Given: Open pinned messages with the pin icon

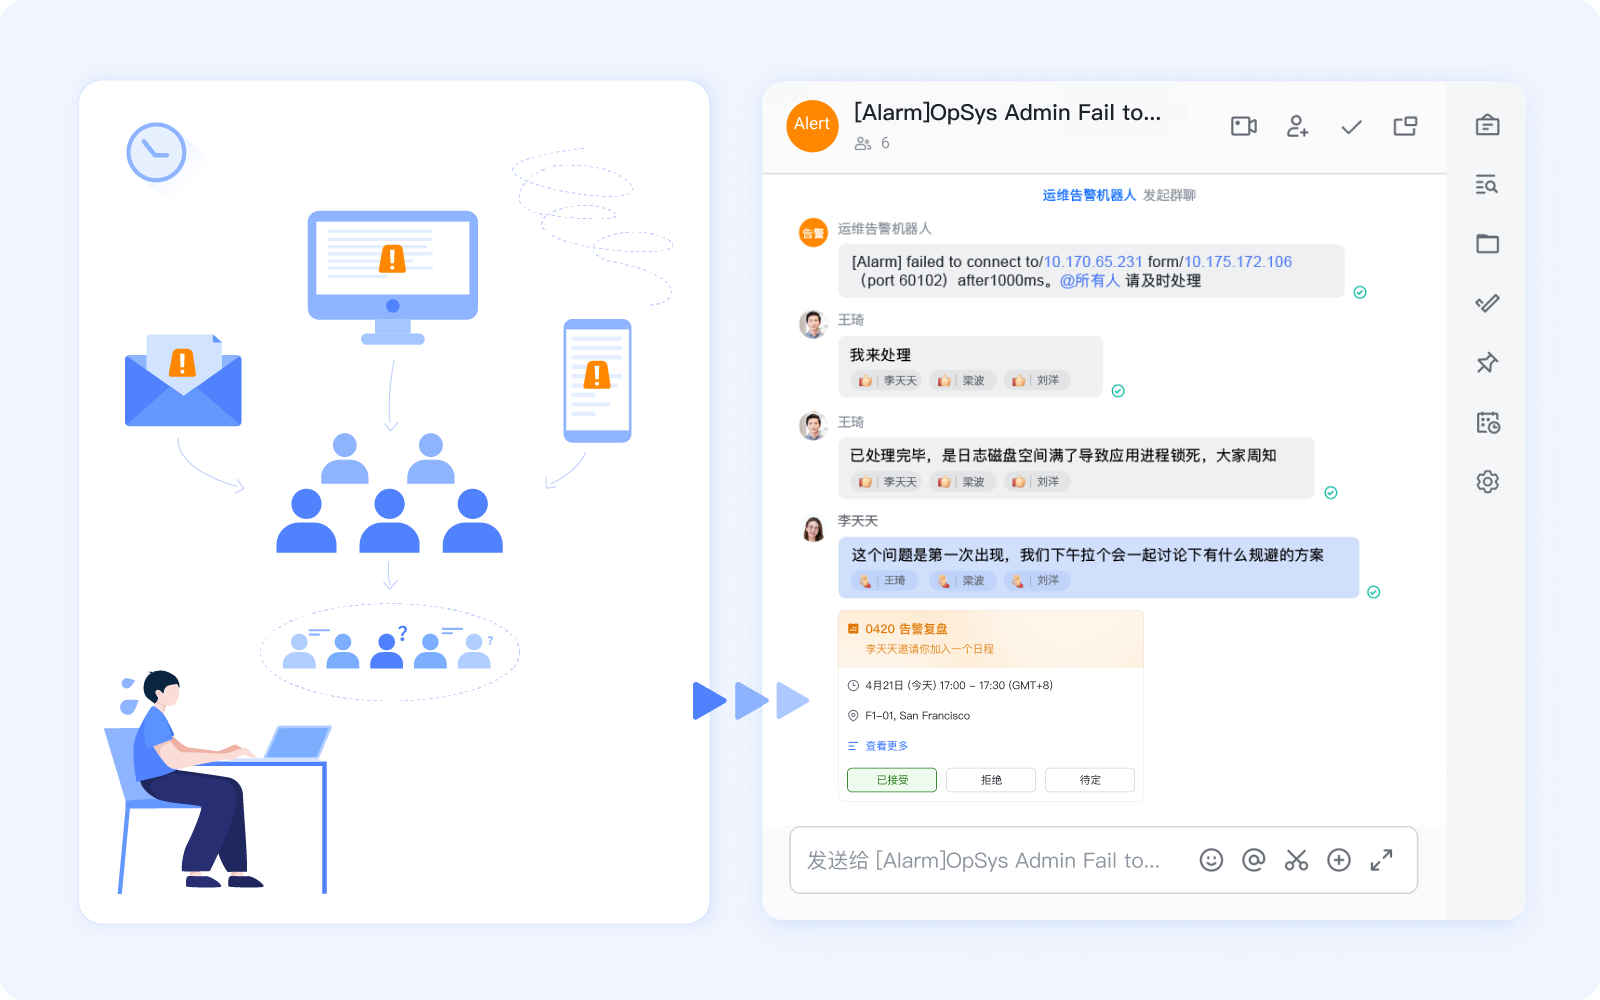Looking at the screenshot, I should click(1487, 363).
